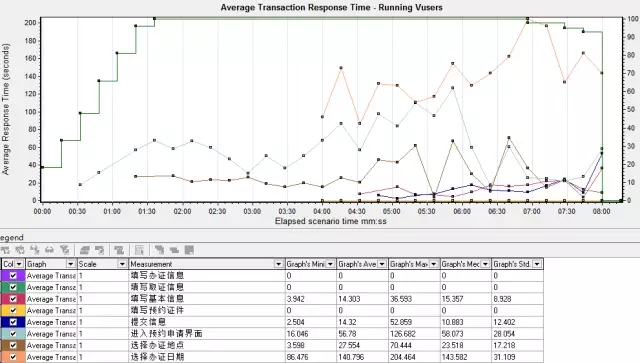Open the Scale column dropdown arrow
Screen dimensions: 640x363
[122, 264]
